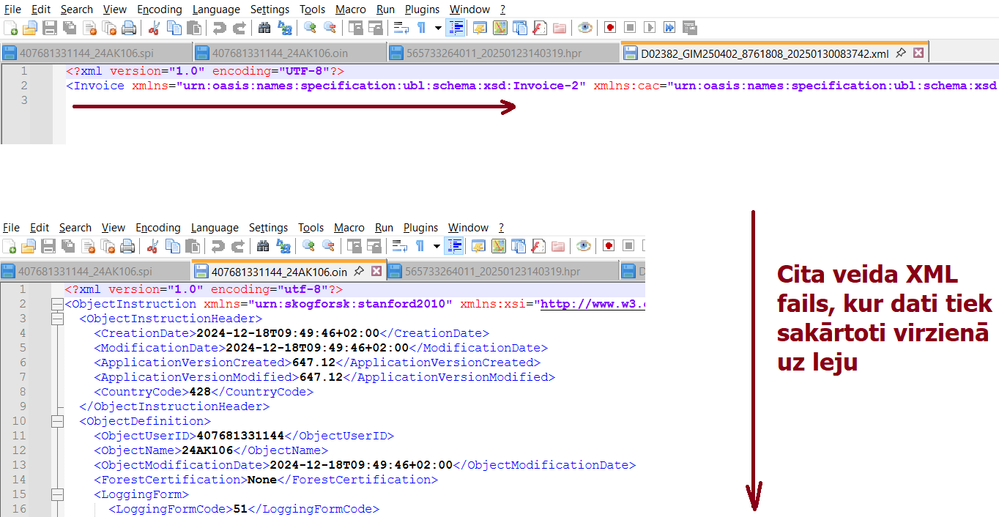Screen dimensions: 999x517
Task: Click ForestCertification value None in editor
Action: click(262, 480)
